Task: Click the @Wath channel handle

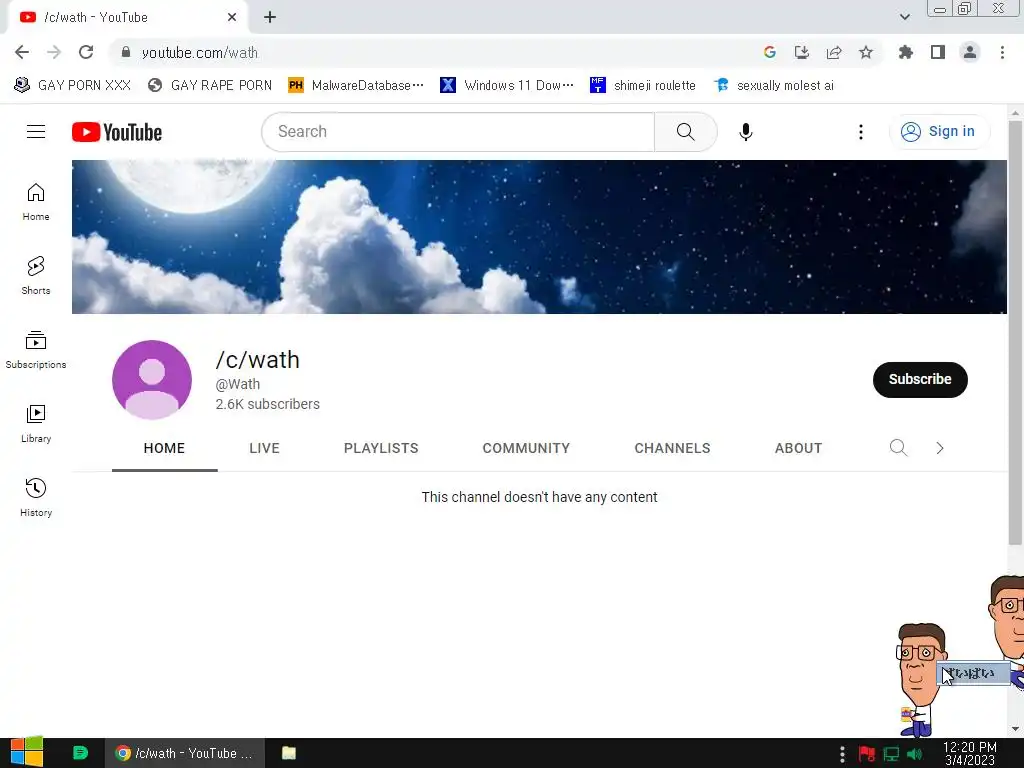Action: coord(238,384)
